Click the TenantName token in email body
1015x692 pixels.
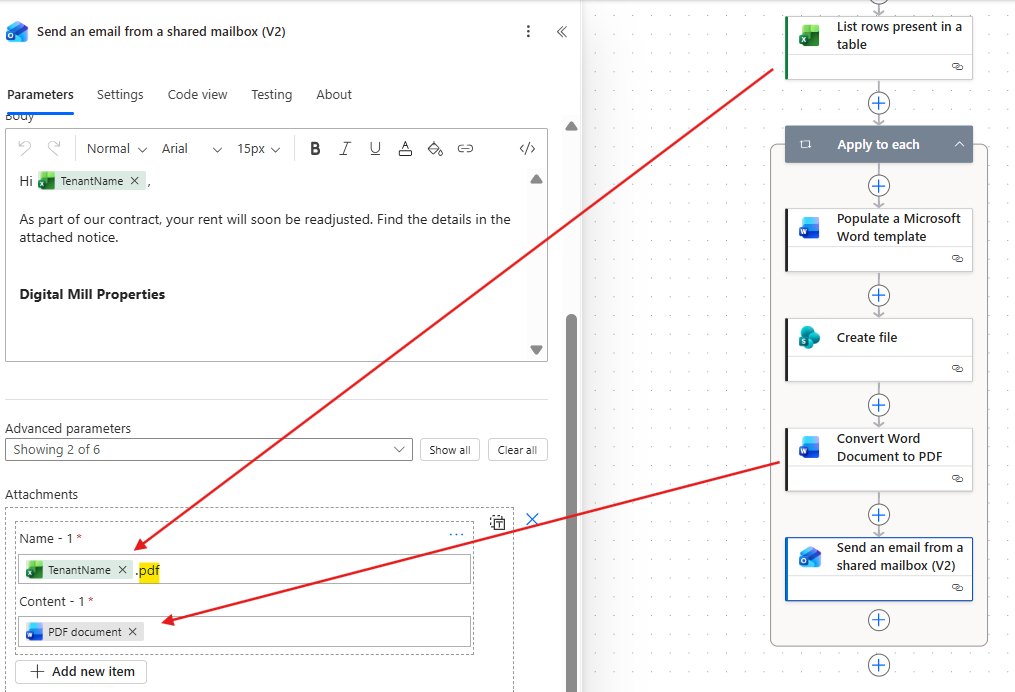pyautogui.click(x=91, y=181)
